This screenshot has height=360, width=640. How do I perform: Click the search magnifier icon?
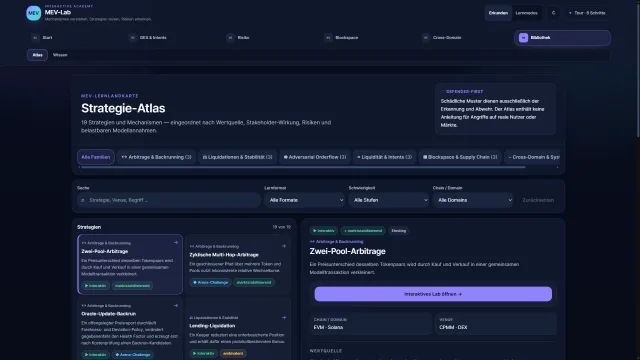point(83,200)
